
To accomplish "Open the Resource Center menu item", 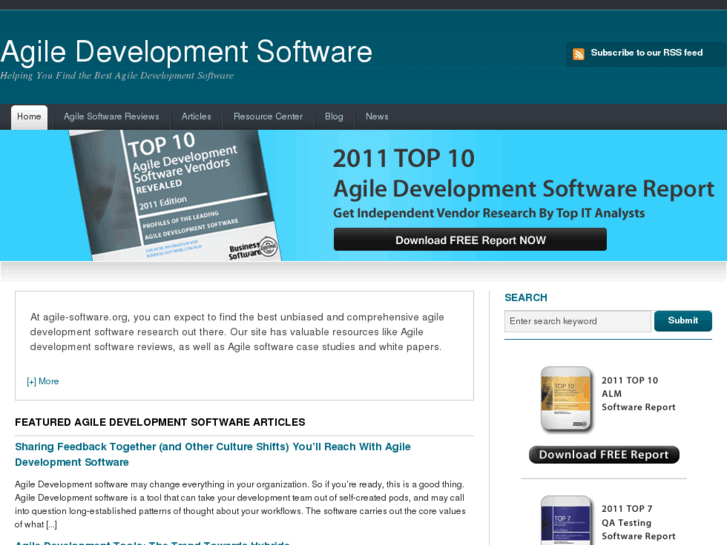I will 268,117.
